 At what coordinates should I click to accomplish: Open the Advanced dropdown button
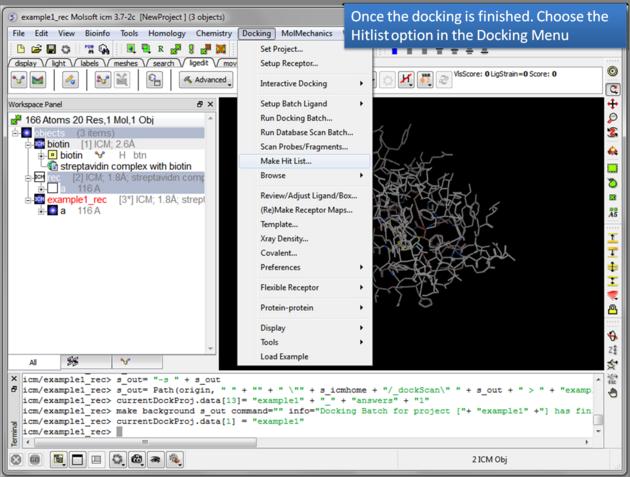[207, 80]
